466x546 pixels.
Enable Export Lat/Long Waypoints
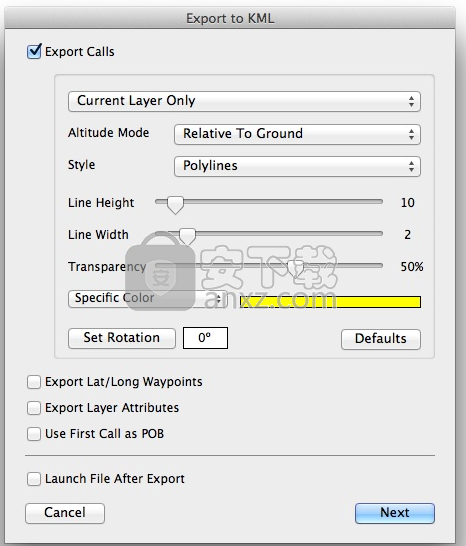pos(34,382)
